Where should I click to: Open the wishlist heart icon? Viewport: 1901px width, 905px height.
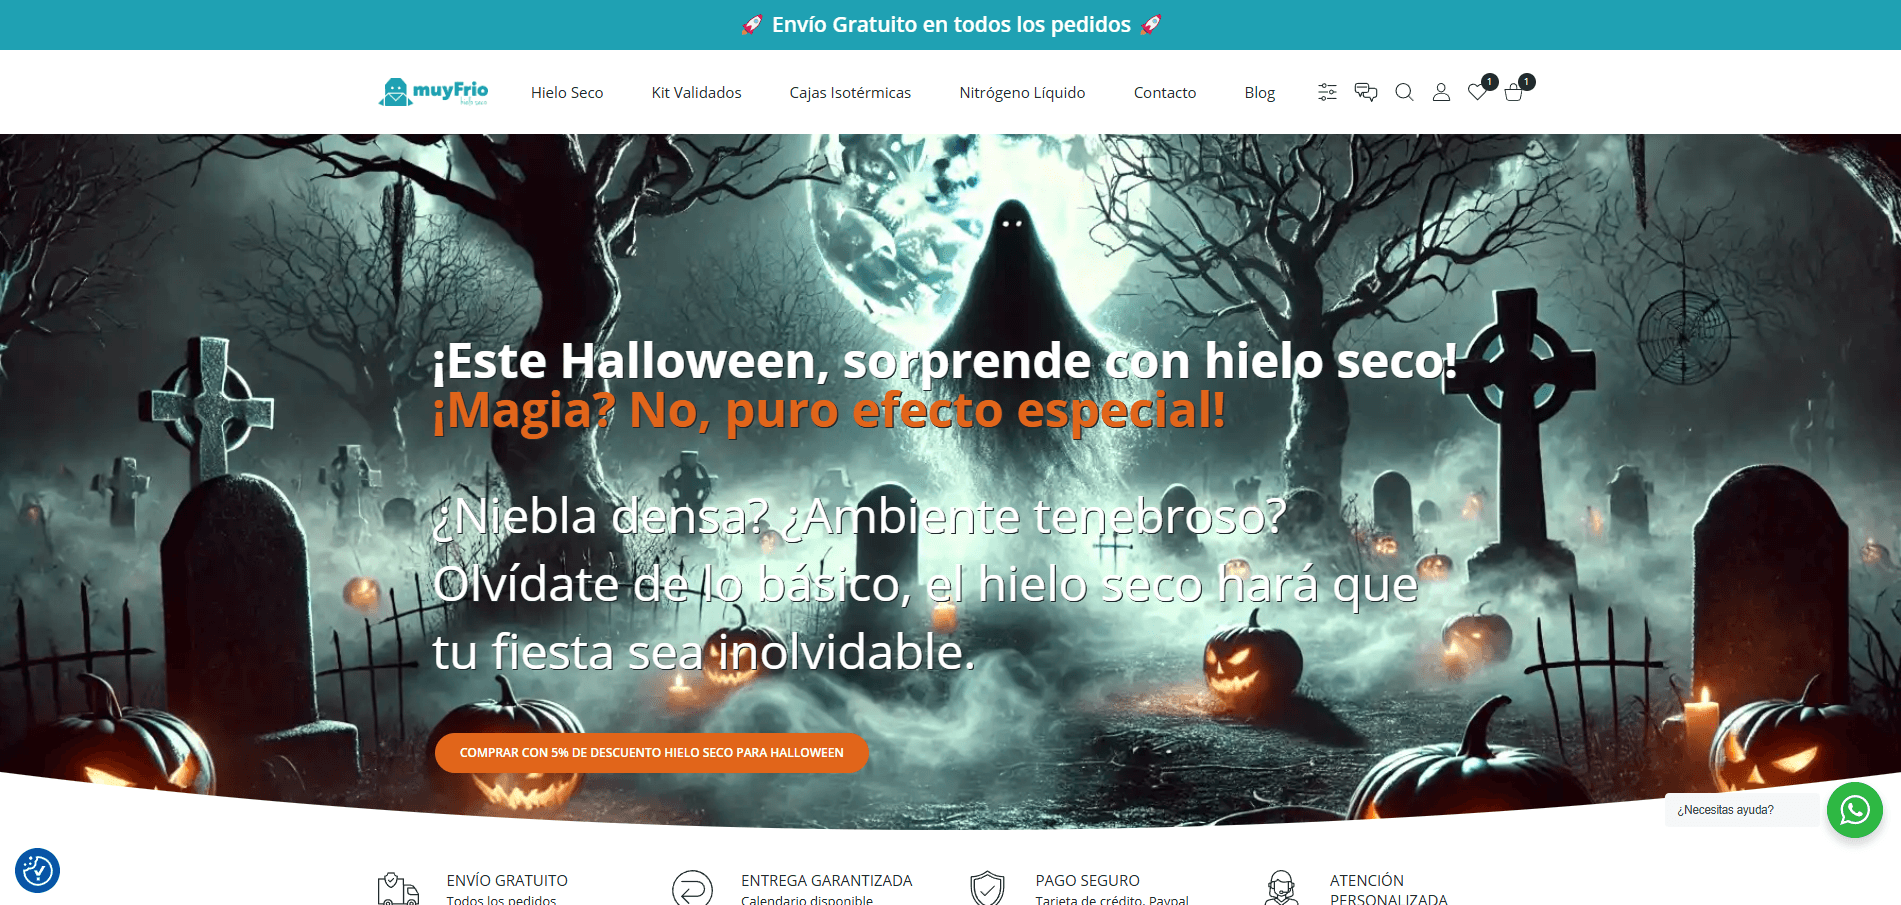click(1477, 92)
